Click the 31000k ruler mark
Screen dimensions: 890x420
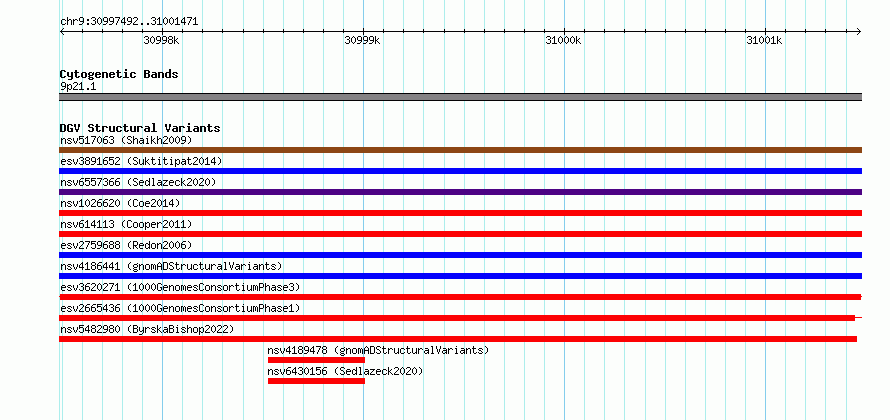coord(564,40)
